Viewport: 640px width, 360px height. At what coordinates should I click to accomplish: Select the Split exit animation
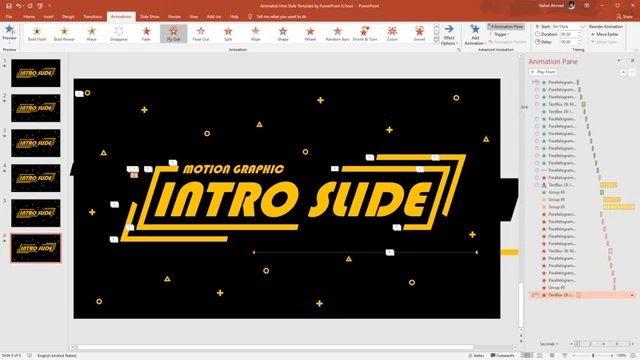pyautogui.click(x=228, y=33)
